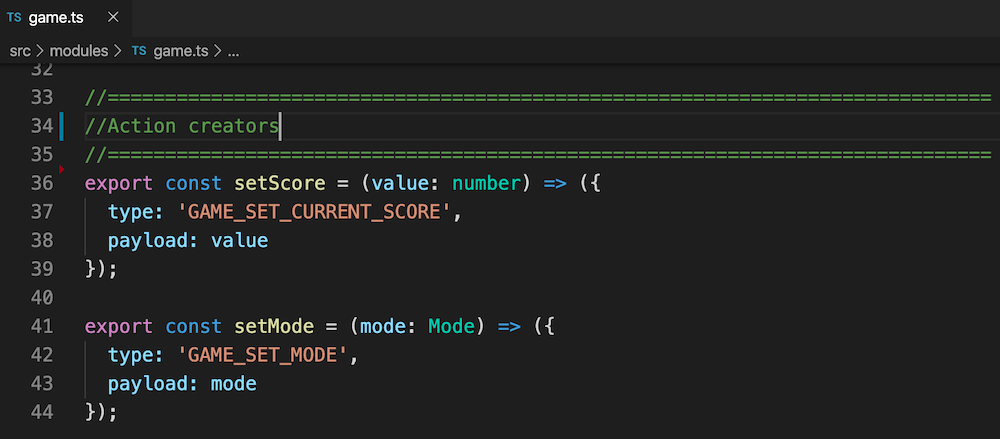
Task: Close the game.ts tab
Action: tap(113, 17)
